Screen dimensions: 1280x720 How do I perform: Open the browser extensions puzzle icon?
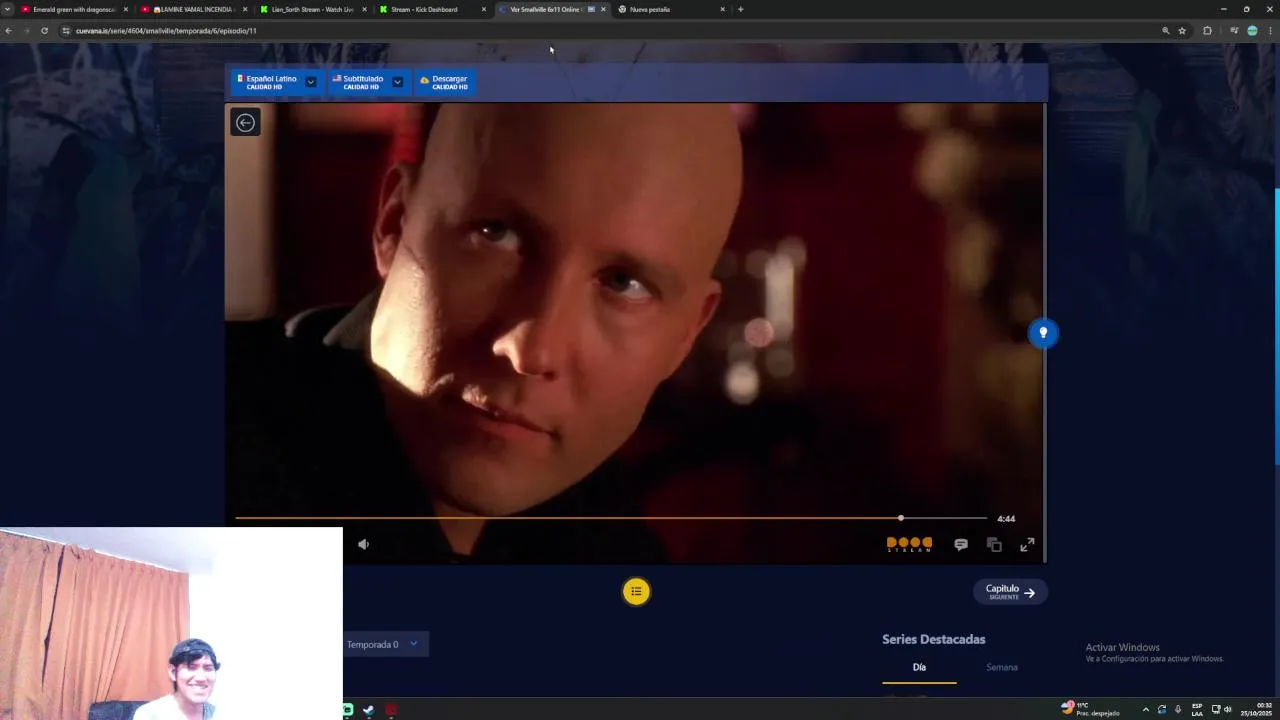[1207, 31]
